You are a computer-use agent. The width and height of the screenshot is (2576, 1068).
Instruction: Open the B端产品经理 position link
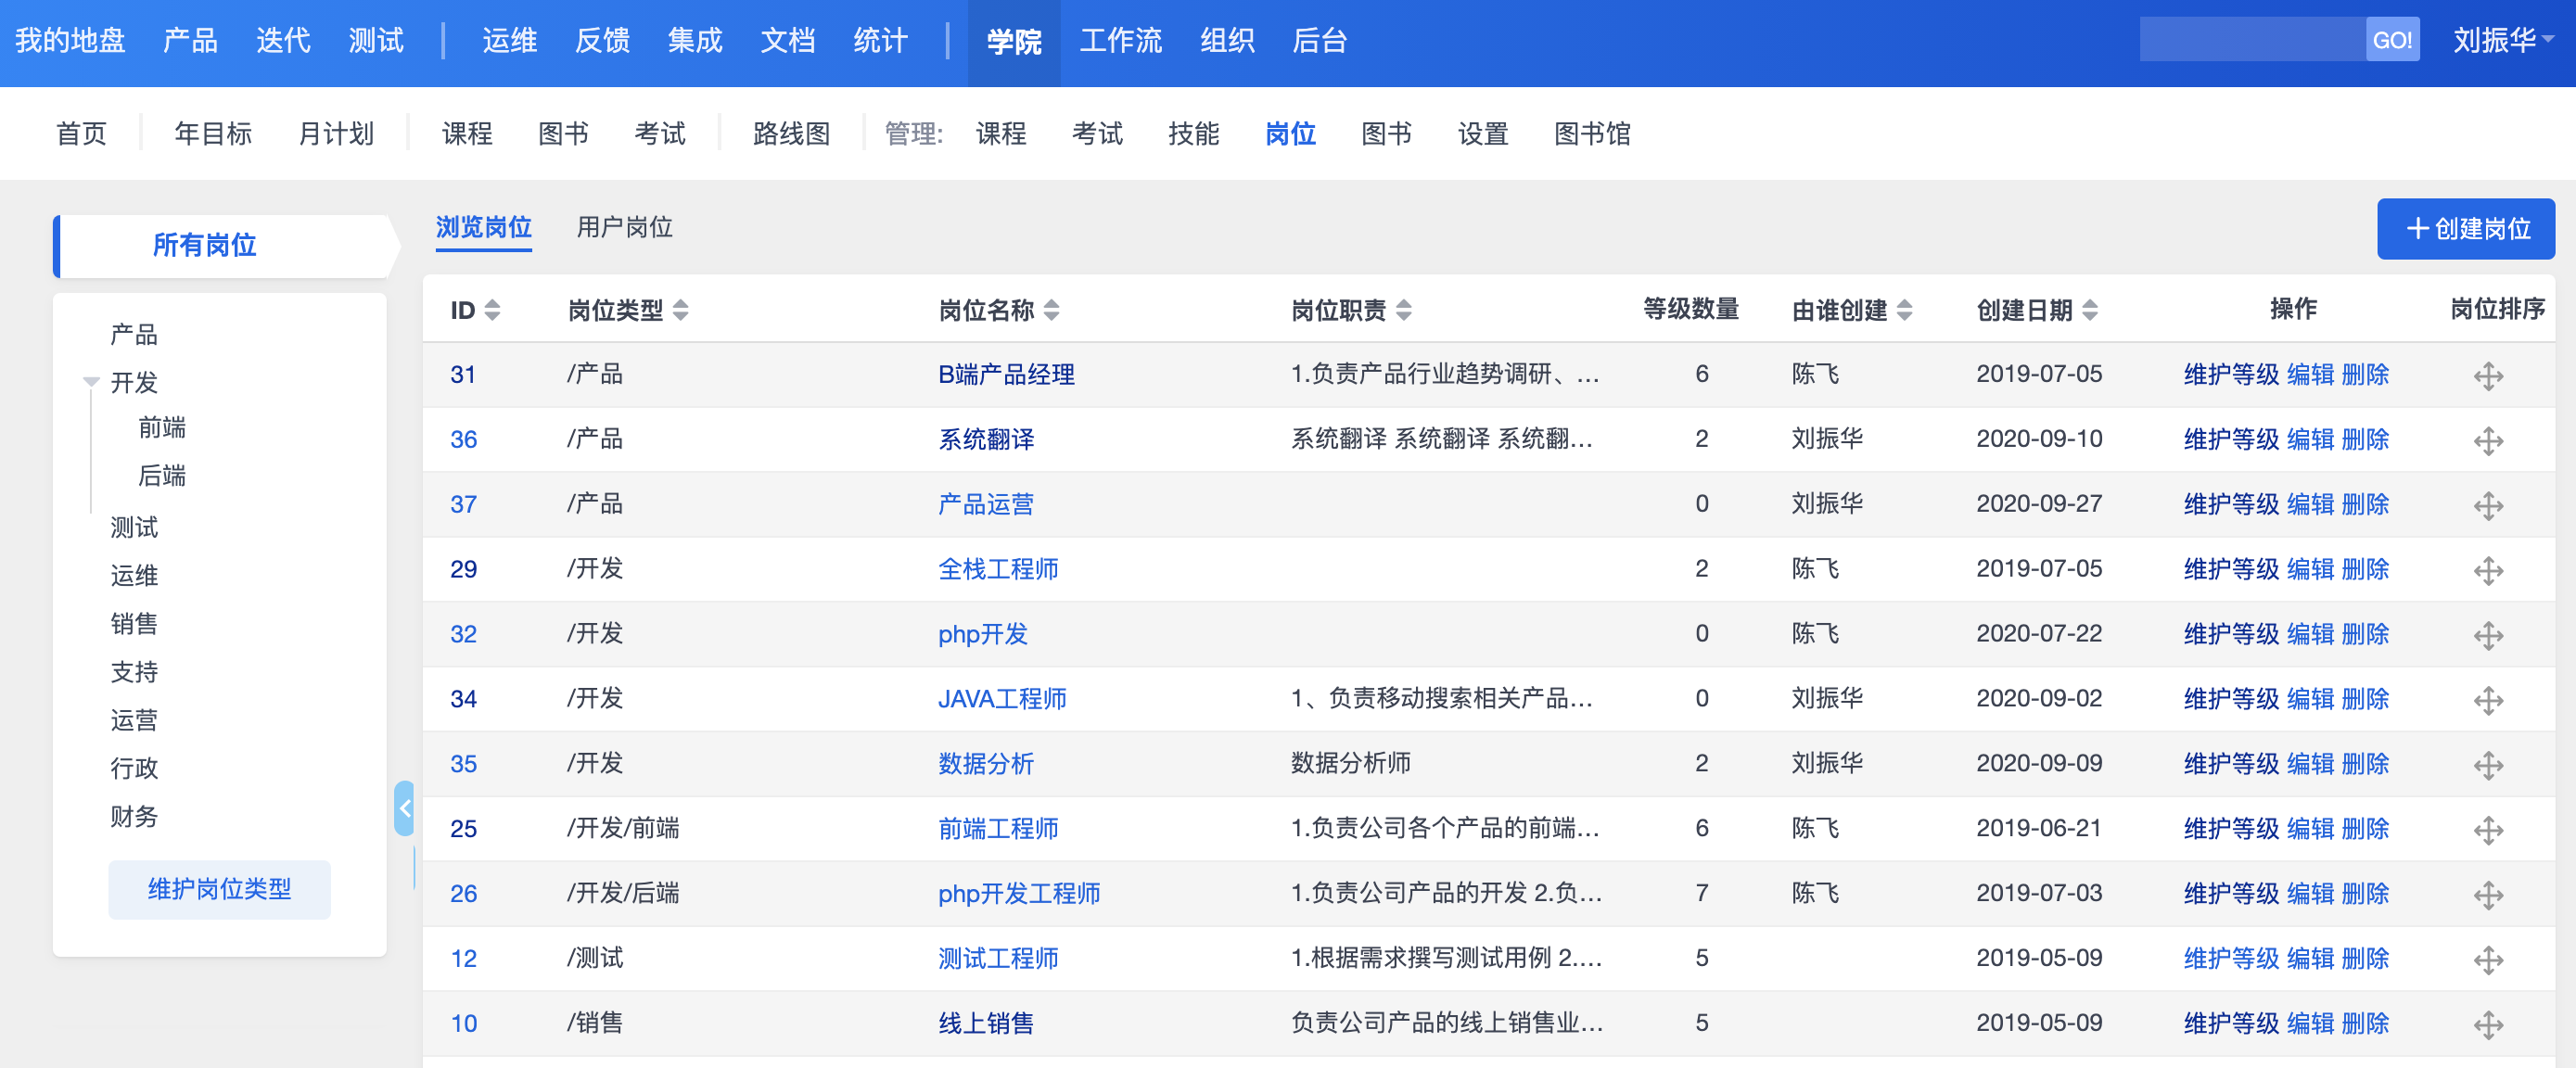pos(1006,374)
